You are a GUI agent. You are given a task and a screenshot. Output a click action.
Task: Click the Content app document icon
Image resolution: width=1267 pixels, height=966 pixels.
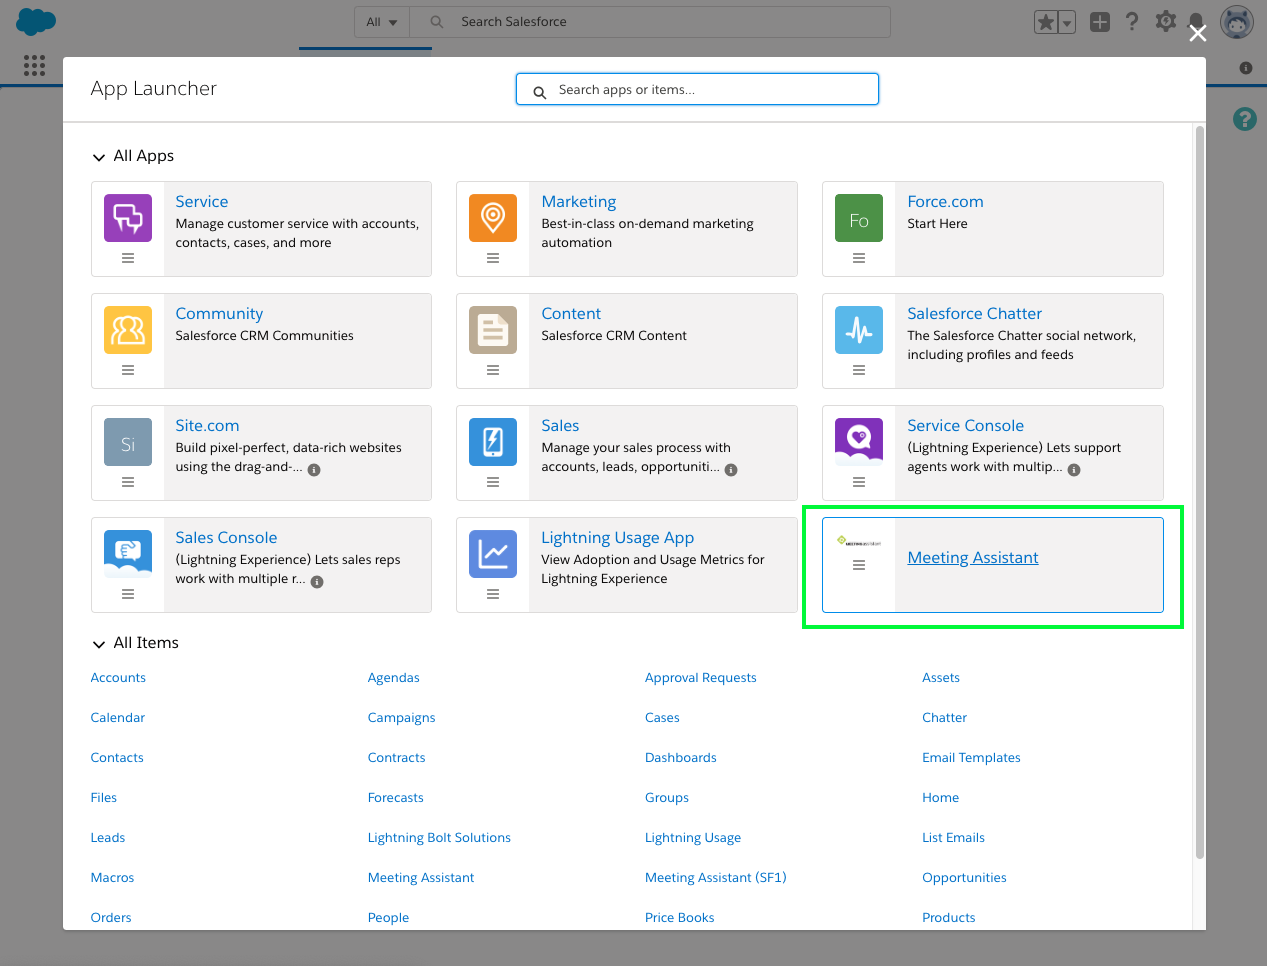(493, 330)
